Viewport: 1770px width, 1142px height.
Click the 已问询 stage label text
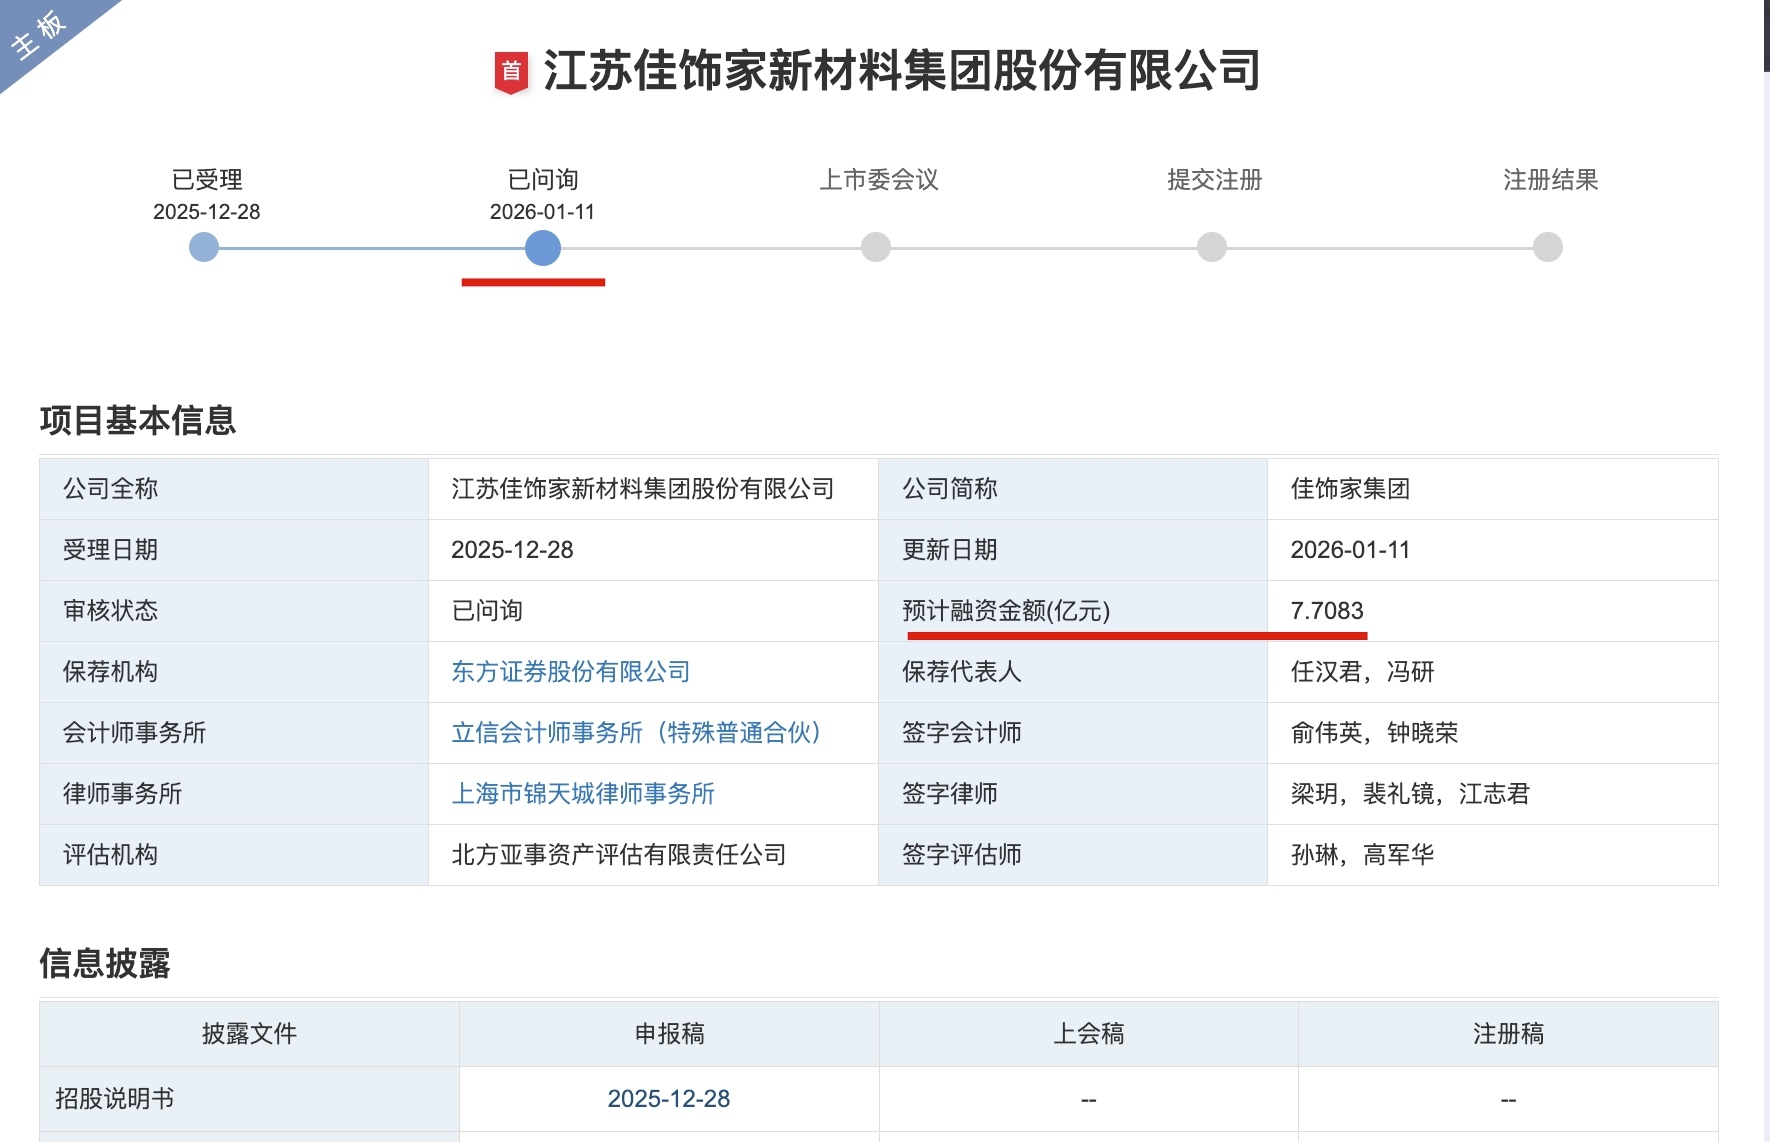[543, 180]
